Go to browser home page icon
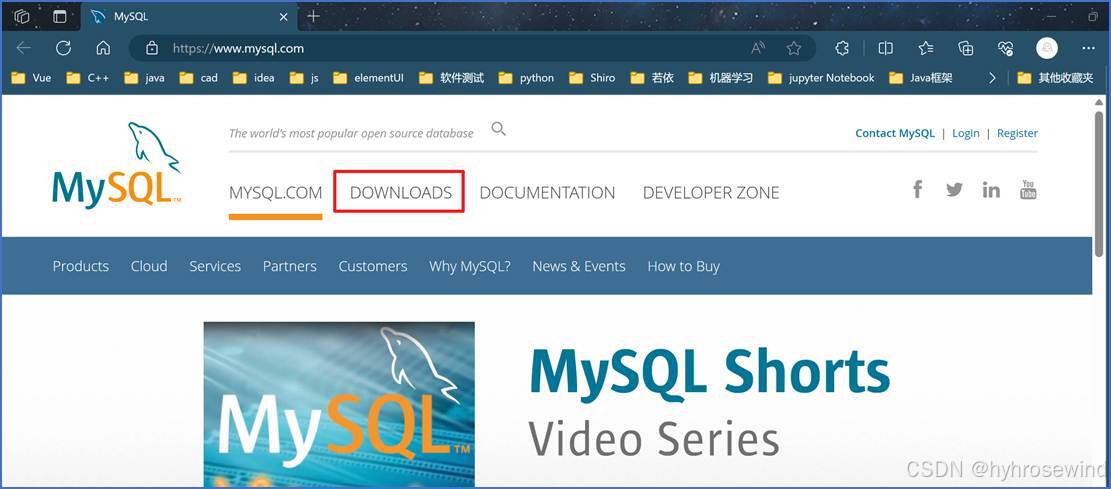Screen dimensions: 1111x489 tap(103, 48)
